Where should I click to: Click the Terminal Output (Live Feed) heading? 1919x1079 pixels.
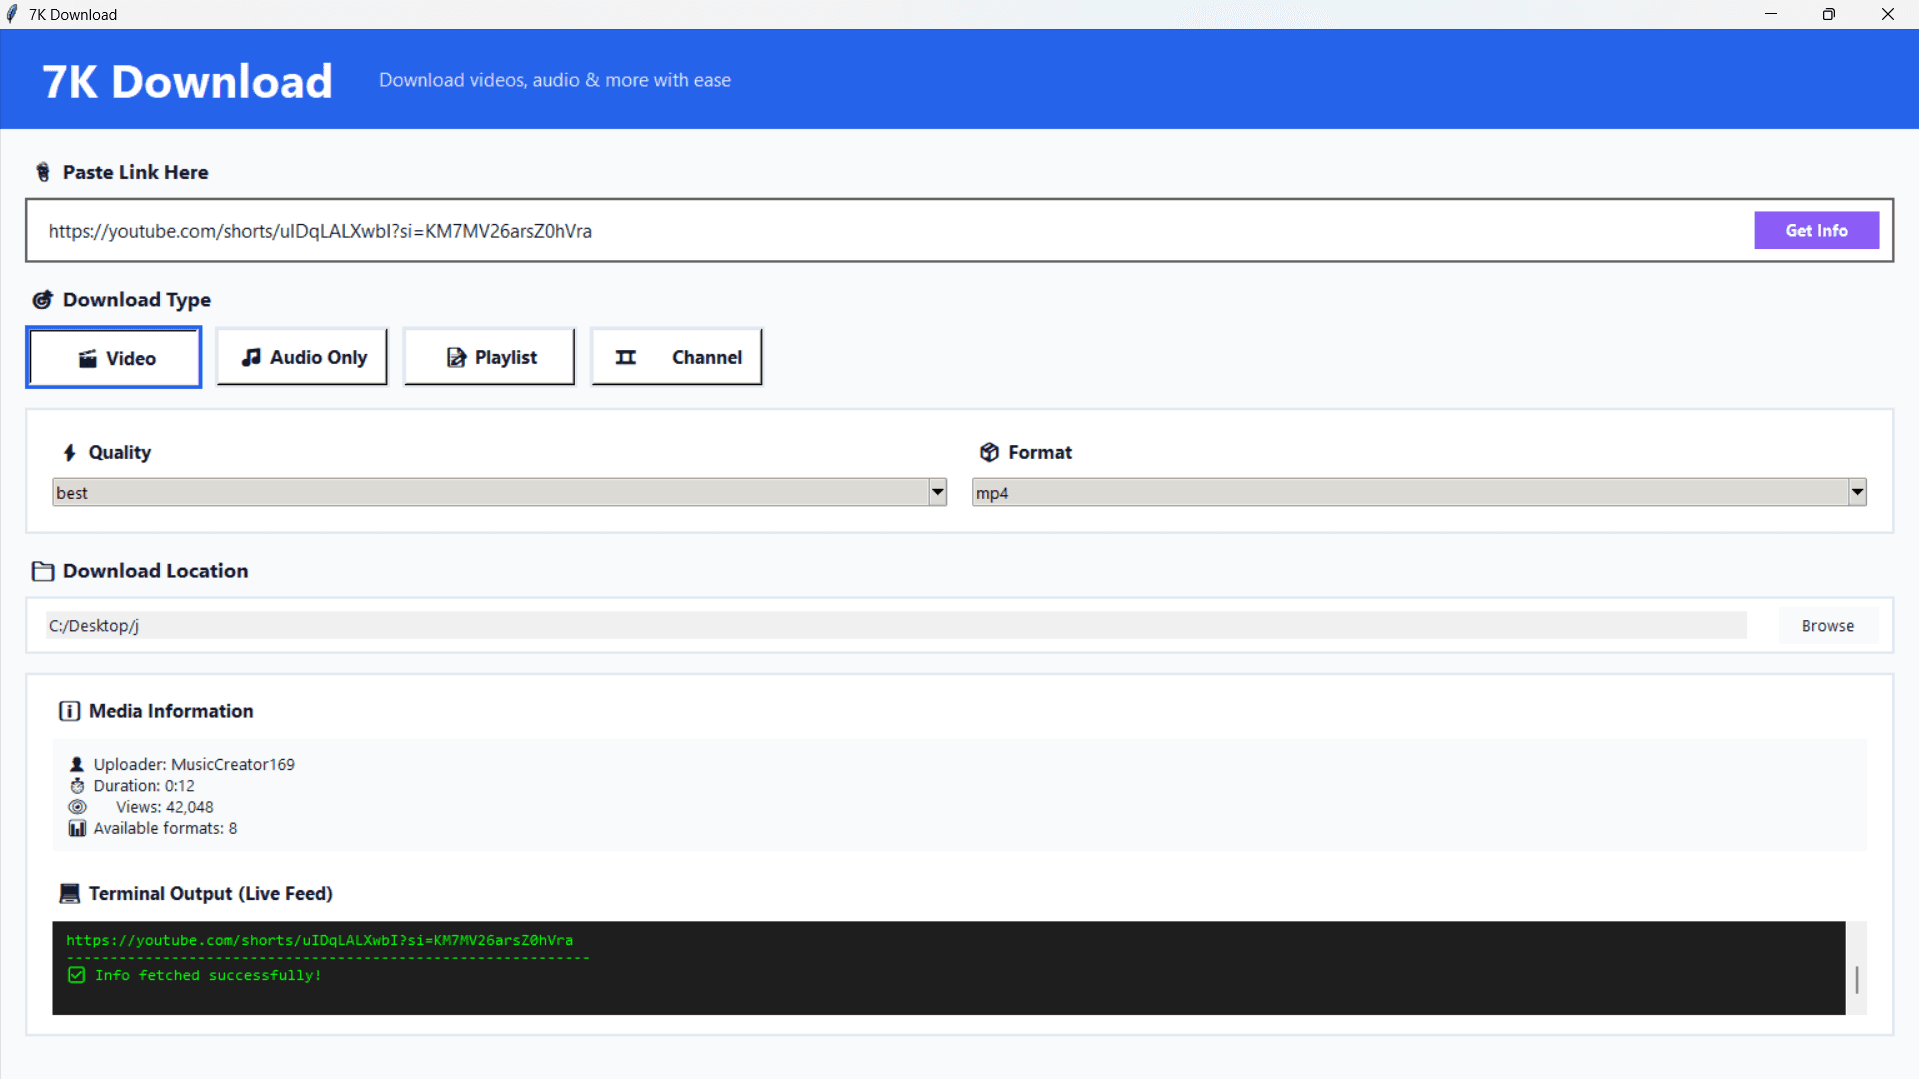click(211, 893)
